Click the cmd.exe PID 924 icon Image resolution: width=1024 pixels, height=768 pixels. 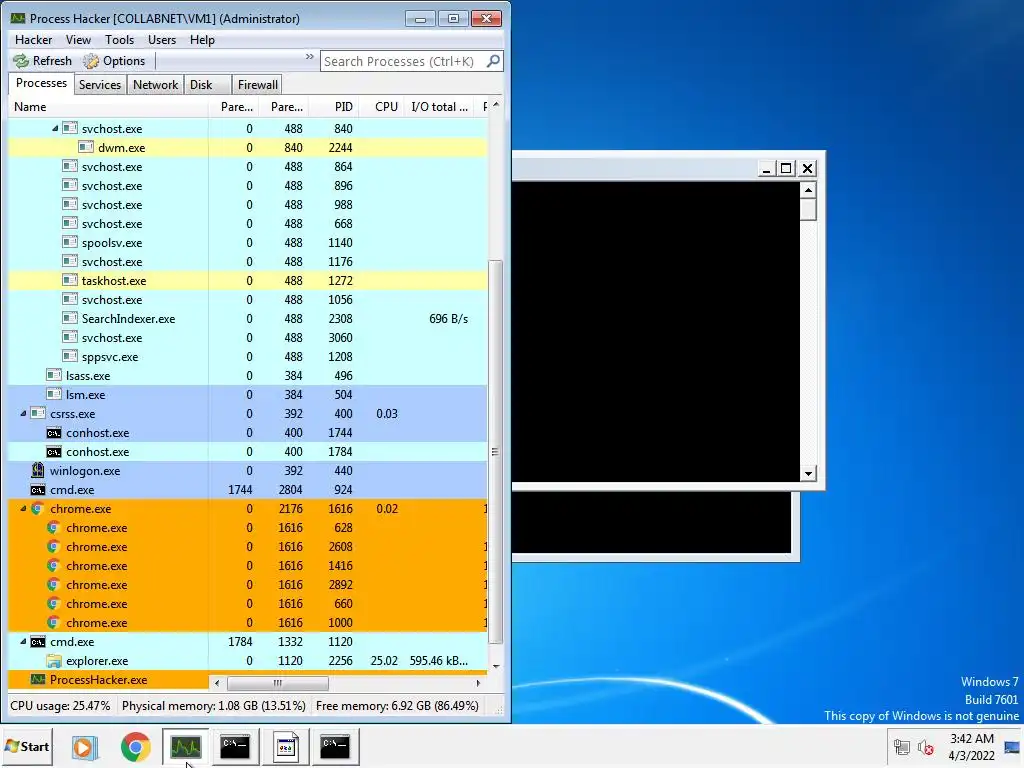[x=38, y=490]
